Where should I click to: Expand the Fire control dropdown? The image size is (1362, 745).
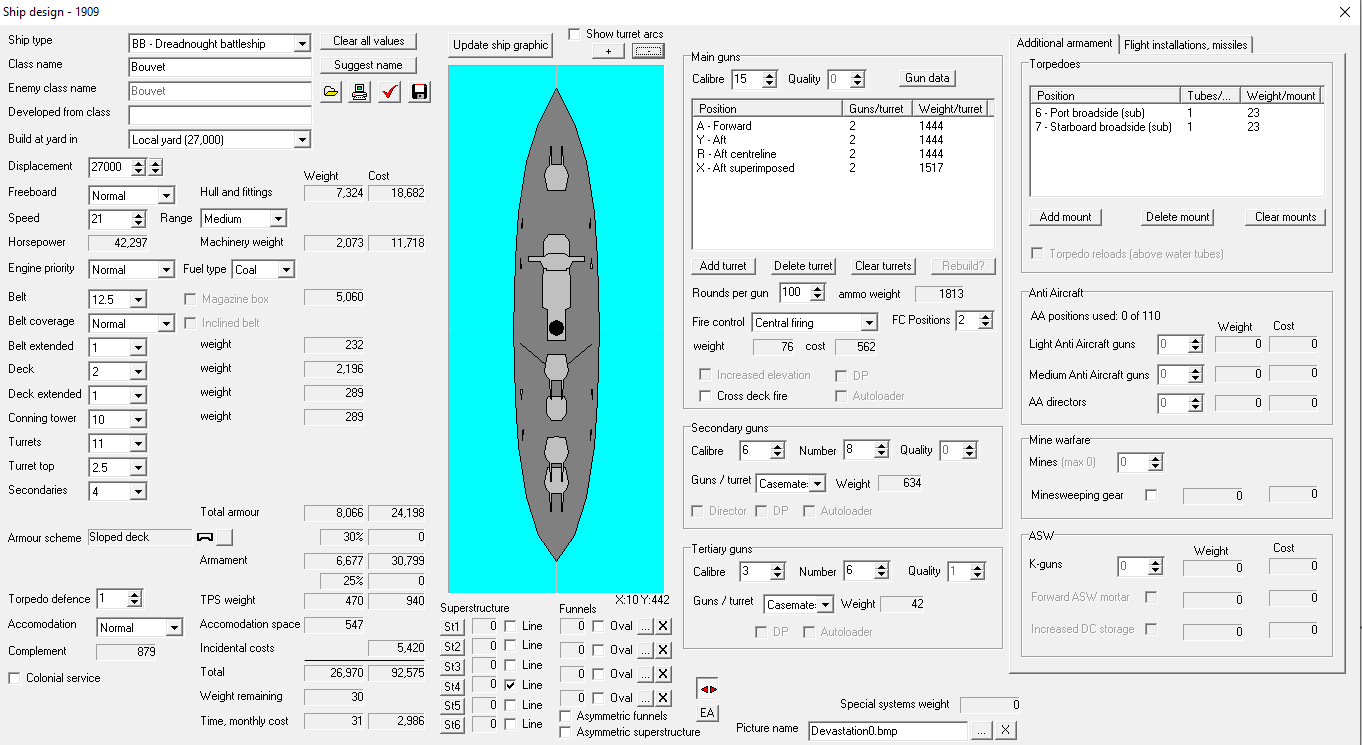click(868, 323)
